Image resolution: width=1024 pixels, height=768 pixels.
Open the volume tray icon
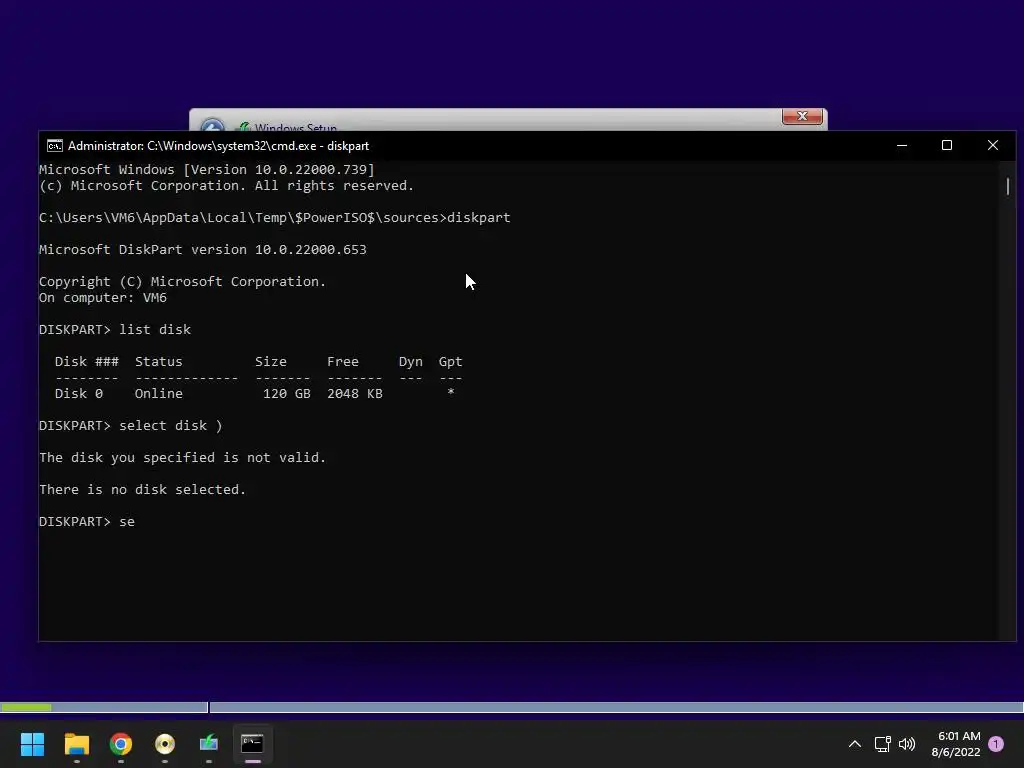coord(907,744)
